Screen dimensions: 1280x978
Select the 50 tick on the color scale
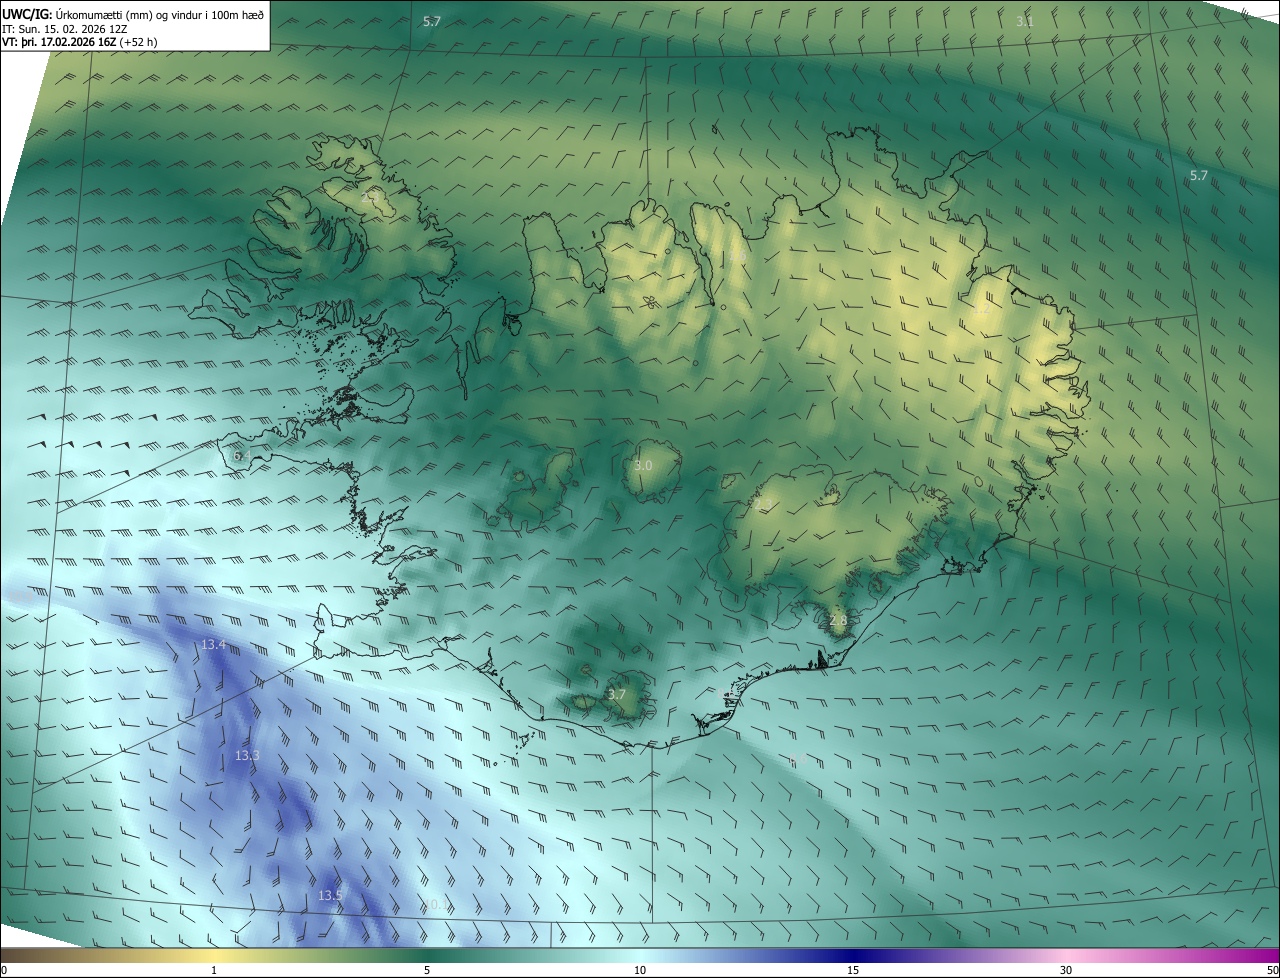coord(1272,970)
